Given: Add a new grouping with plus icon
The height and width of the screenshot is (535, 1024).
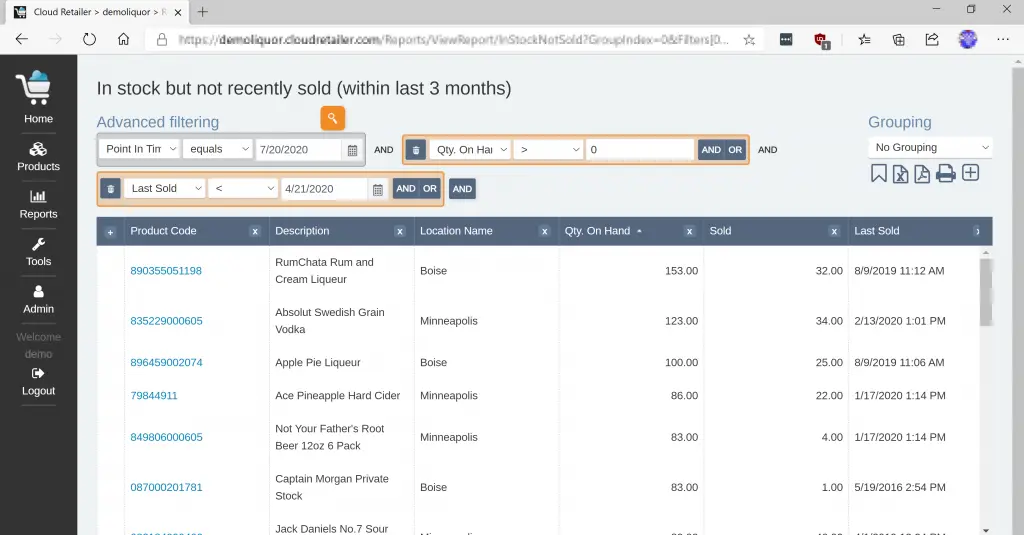Looking at the screenshot, I should tap(970, 172).
